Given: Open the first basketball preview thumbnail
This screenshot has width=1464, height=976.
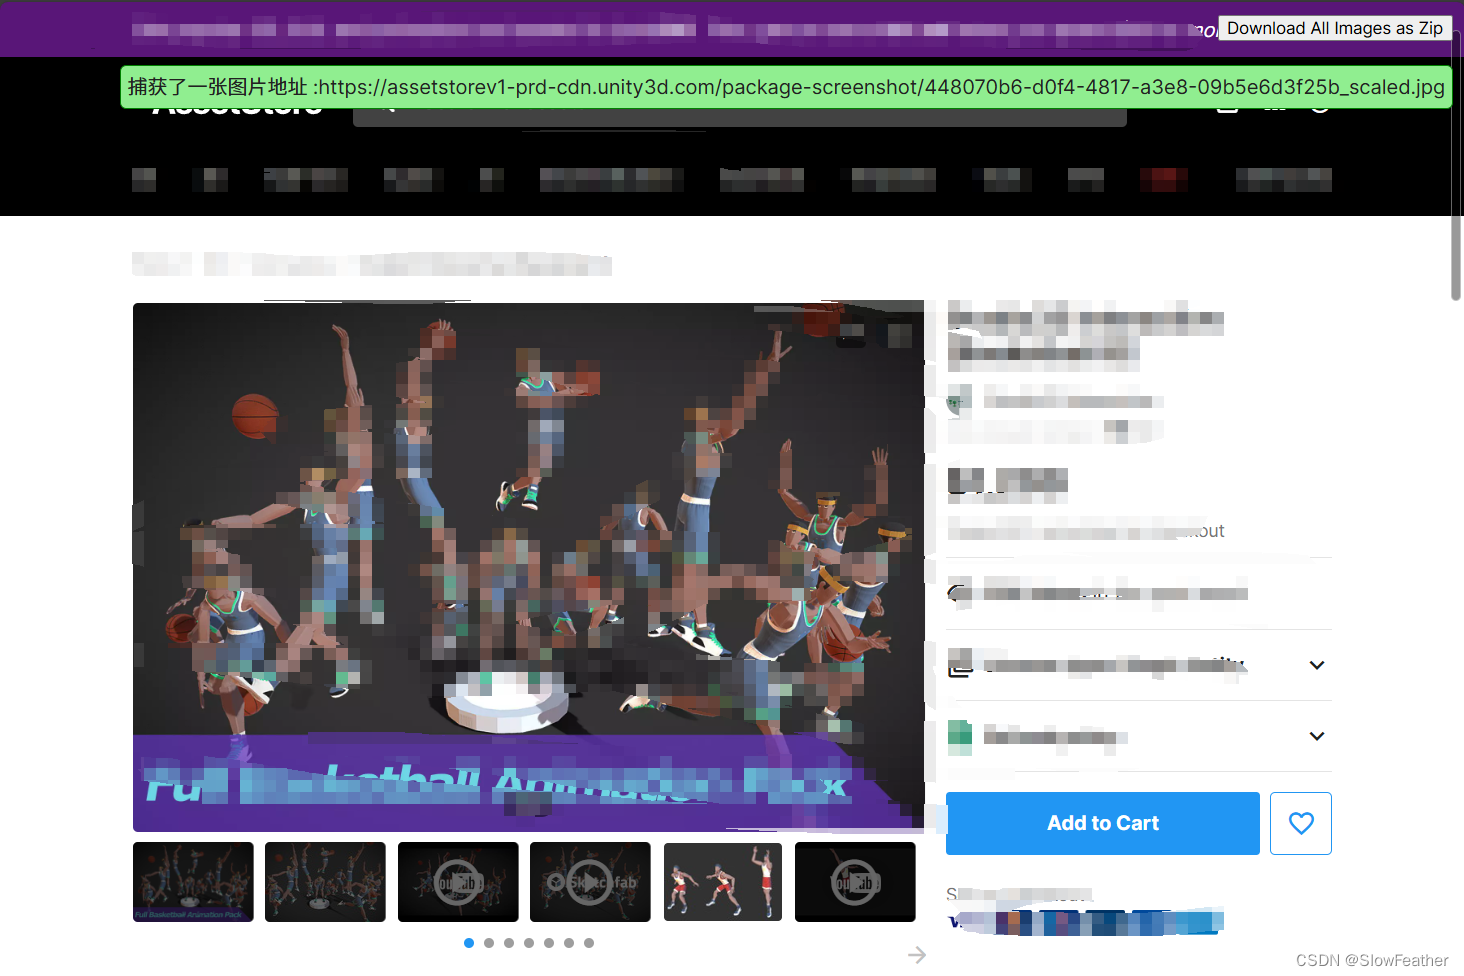Looking at the screenshot, I should click(x=193, y=881).
